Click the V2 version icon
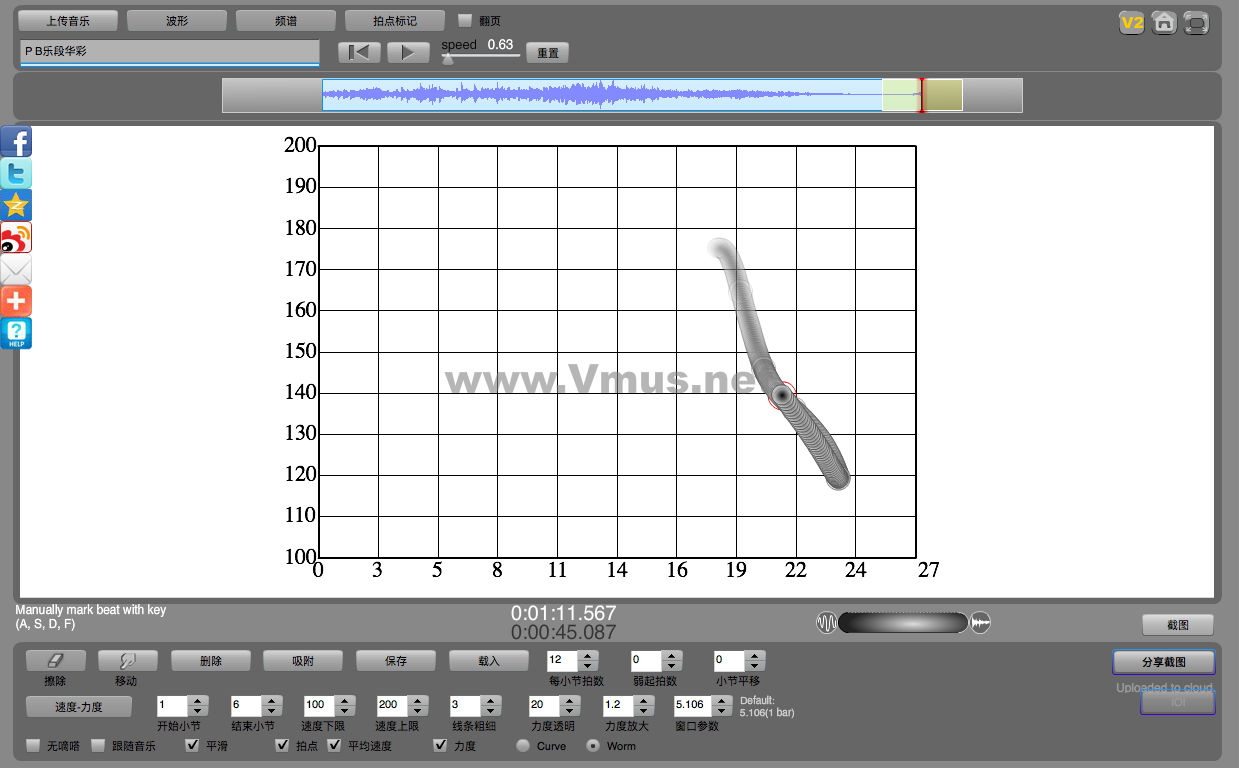 (1131, 23)
